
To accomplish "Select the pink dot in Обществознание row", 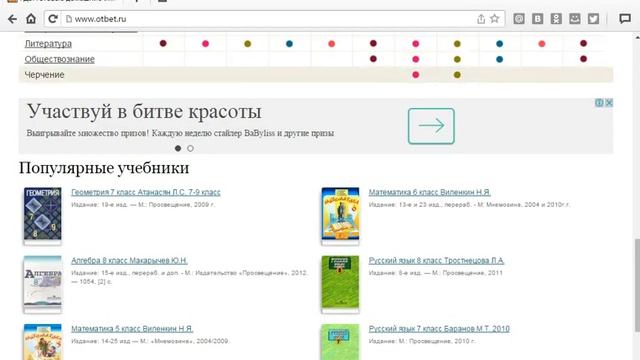I will 416,59.
